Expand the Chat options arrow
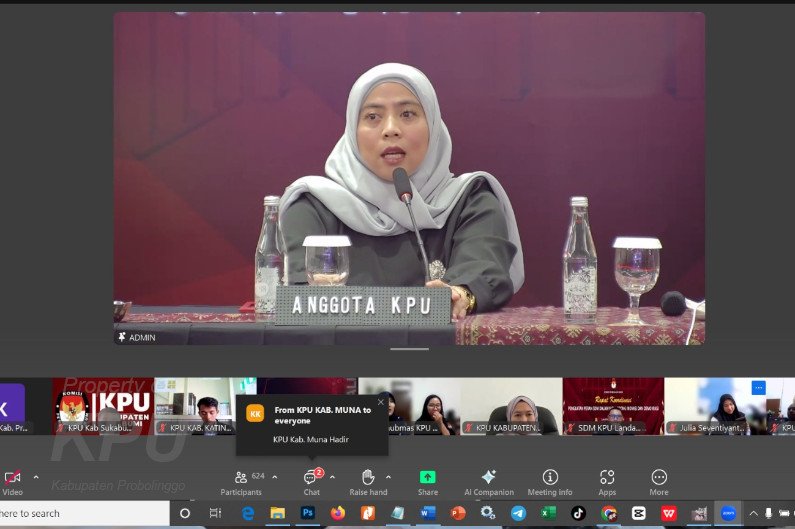 pyautogui.click(x=332, y=477)
